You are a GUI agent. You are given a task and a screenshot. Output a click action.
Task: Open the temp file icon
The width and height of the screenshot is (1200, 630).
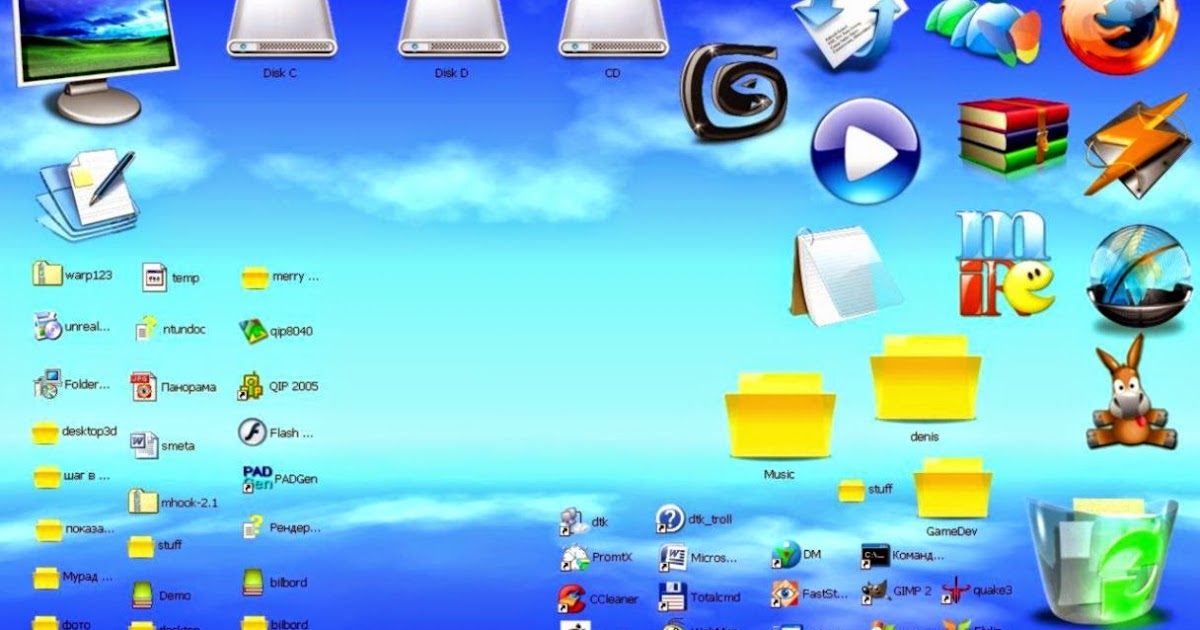[x=154, y=277]
